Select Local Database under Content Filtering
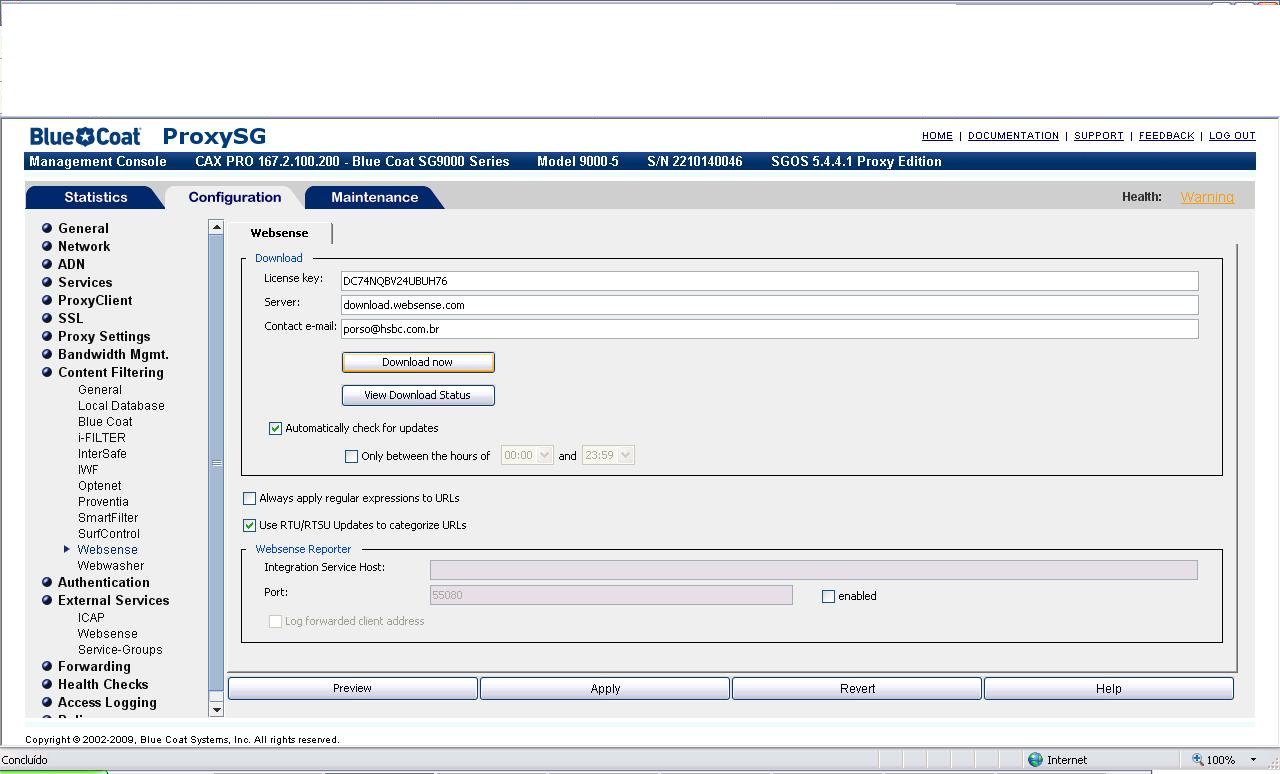Viewport: 1280px width, 774px height. click(121, 406)
